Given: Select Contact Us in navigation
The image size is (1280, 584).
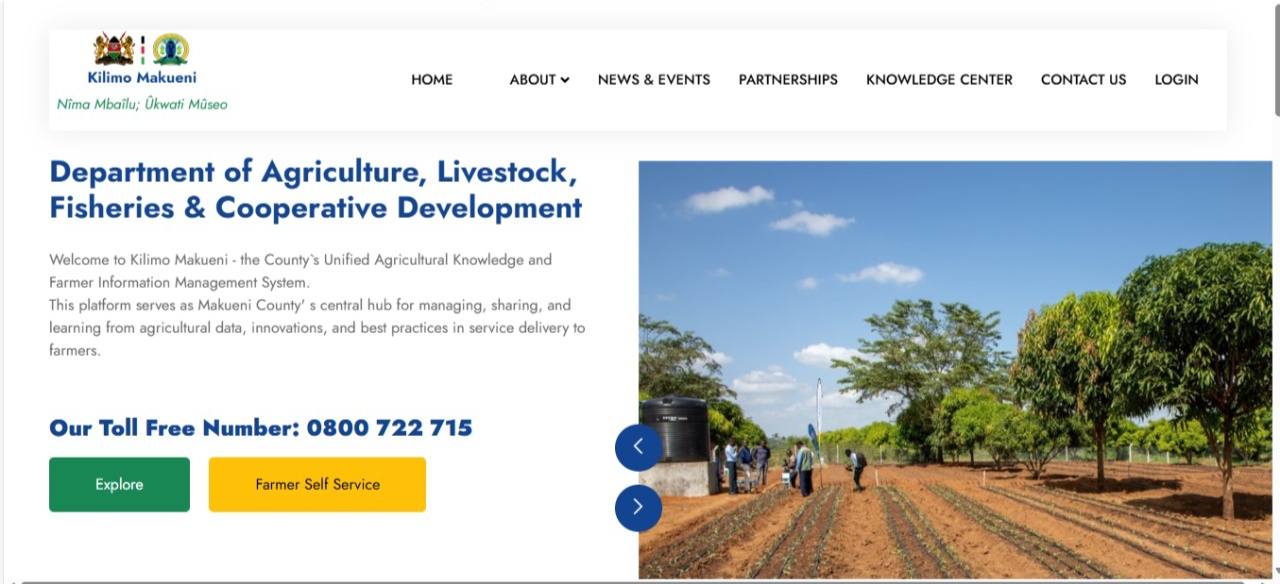Looking at the screenshot, I should click(x=1083, y=80).
